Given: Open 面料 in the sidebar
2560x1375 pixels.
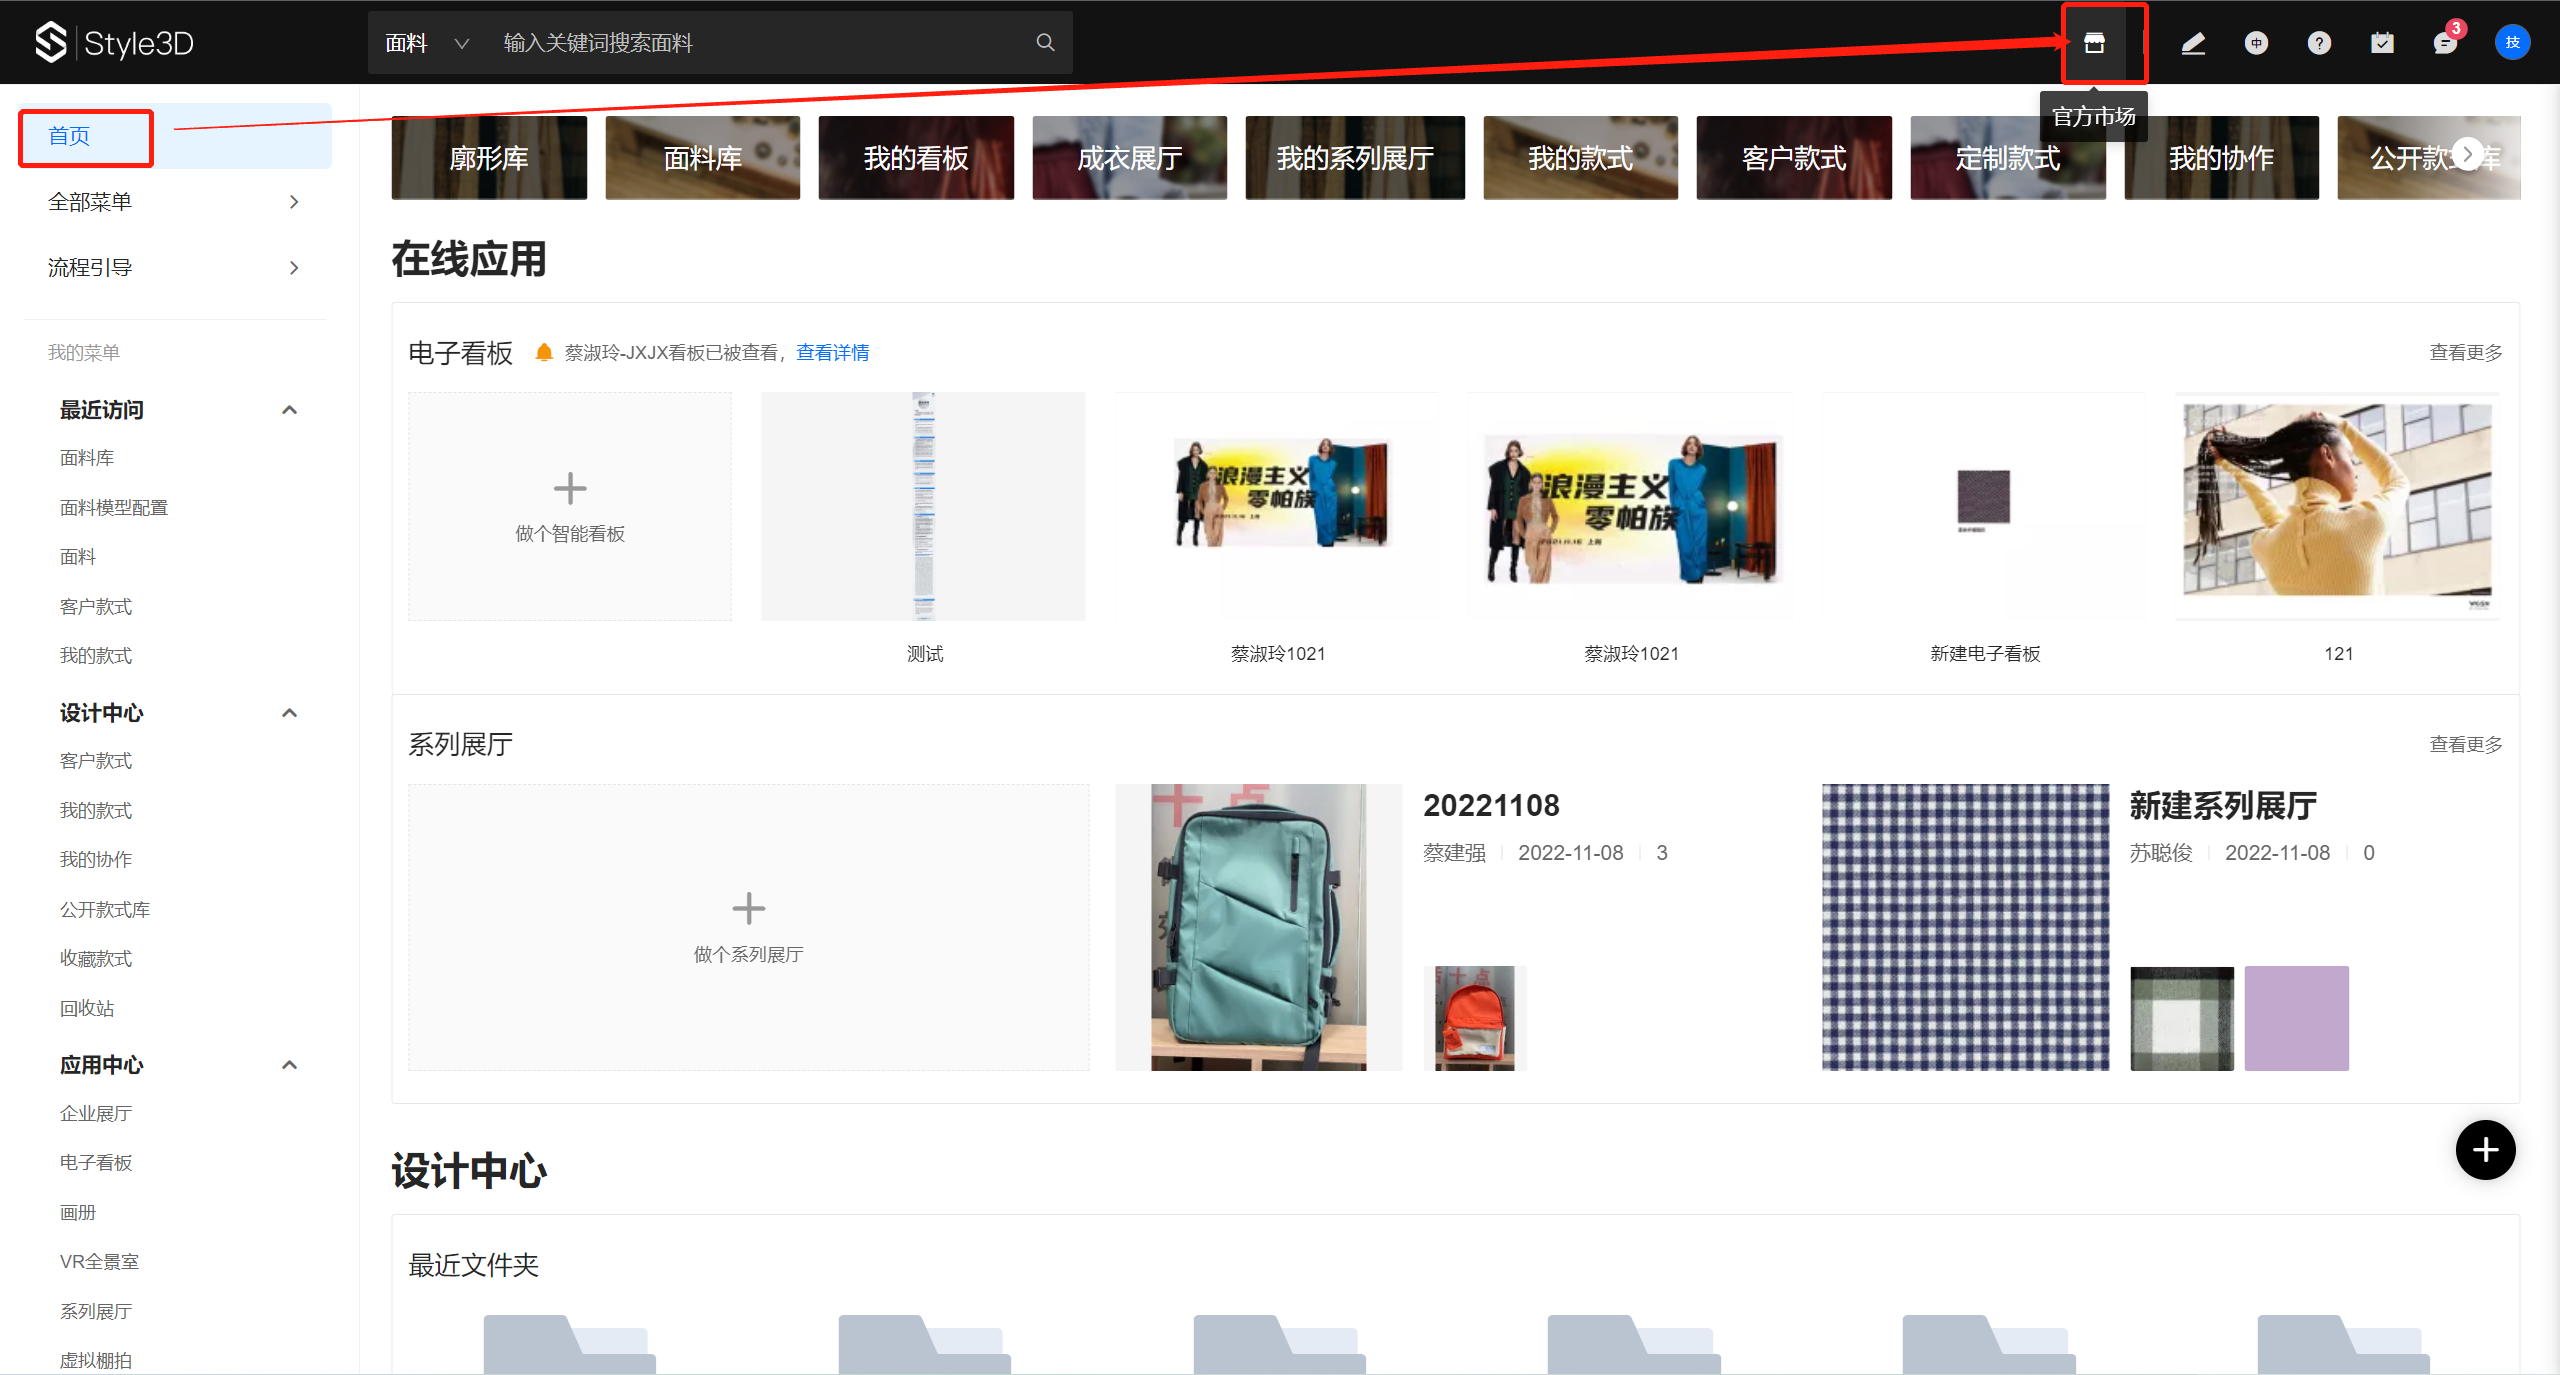Looking at the screenshot, I should pos(78,557).
